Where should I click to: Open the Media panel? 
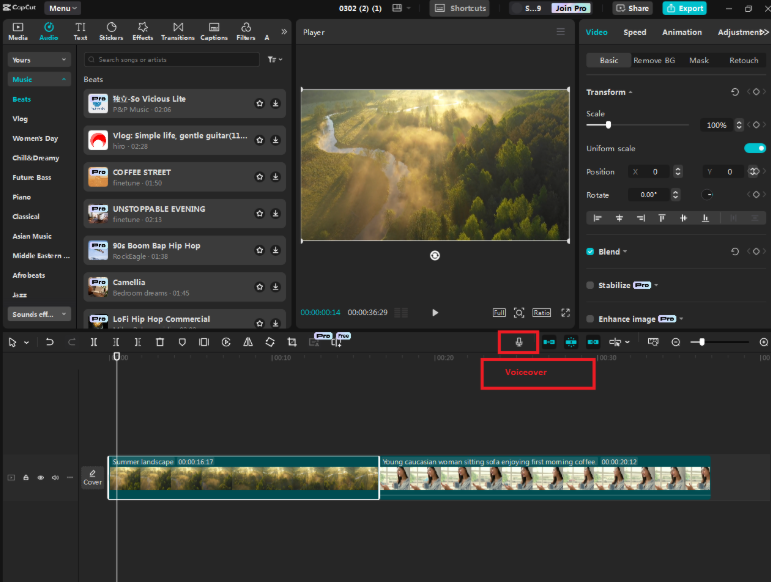[x=18, y=31]
